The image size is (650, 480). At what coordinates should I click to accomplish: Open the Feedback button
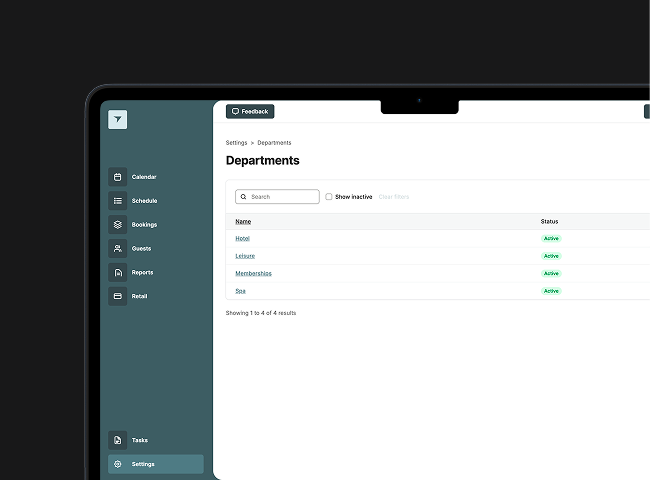pyautogui.click(x=250, y=112)
